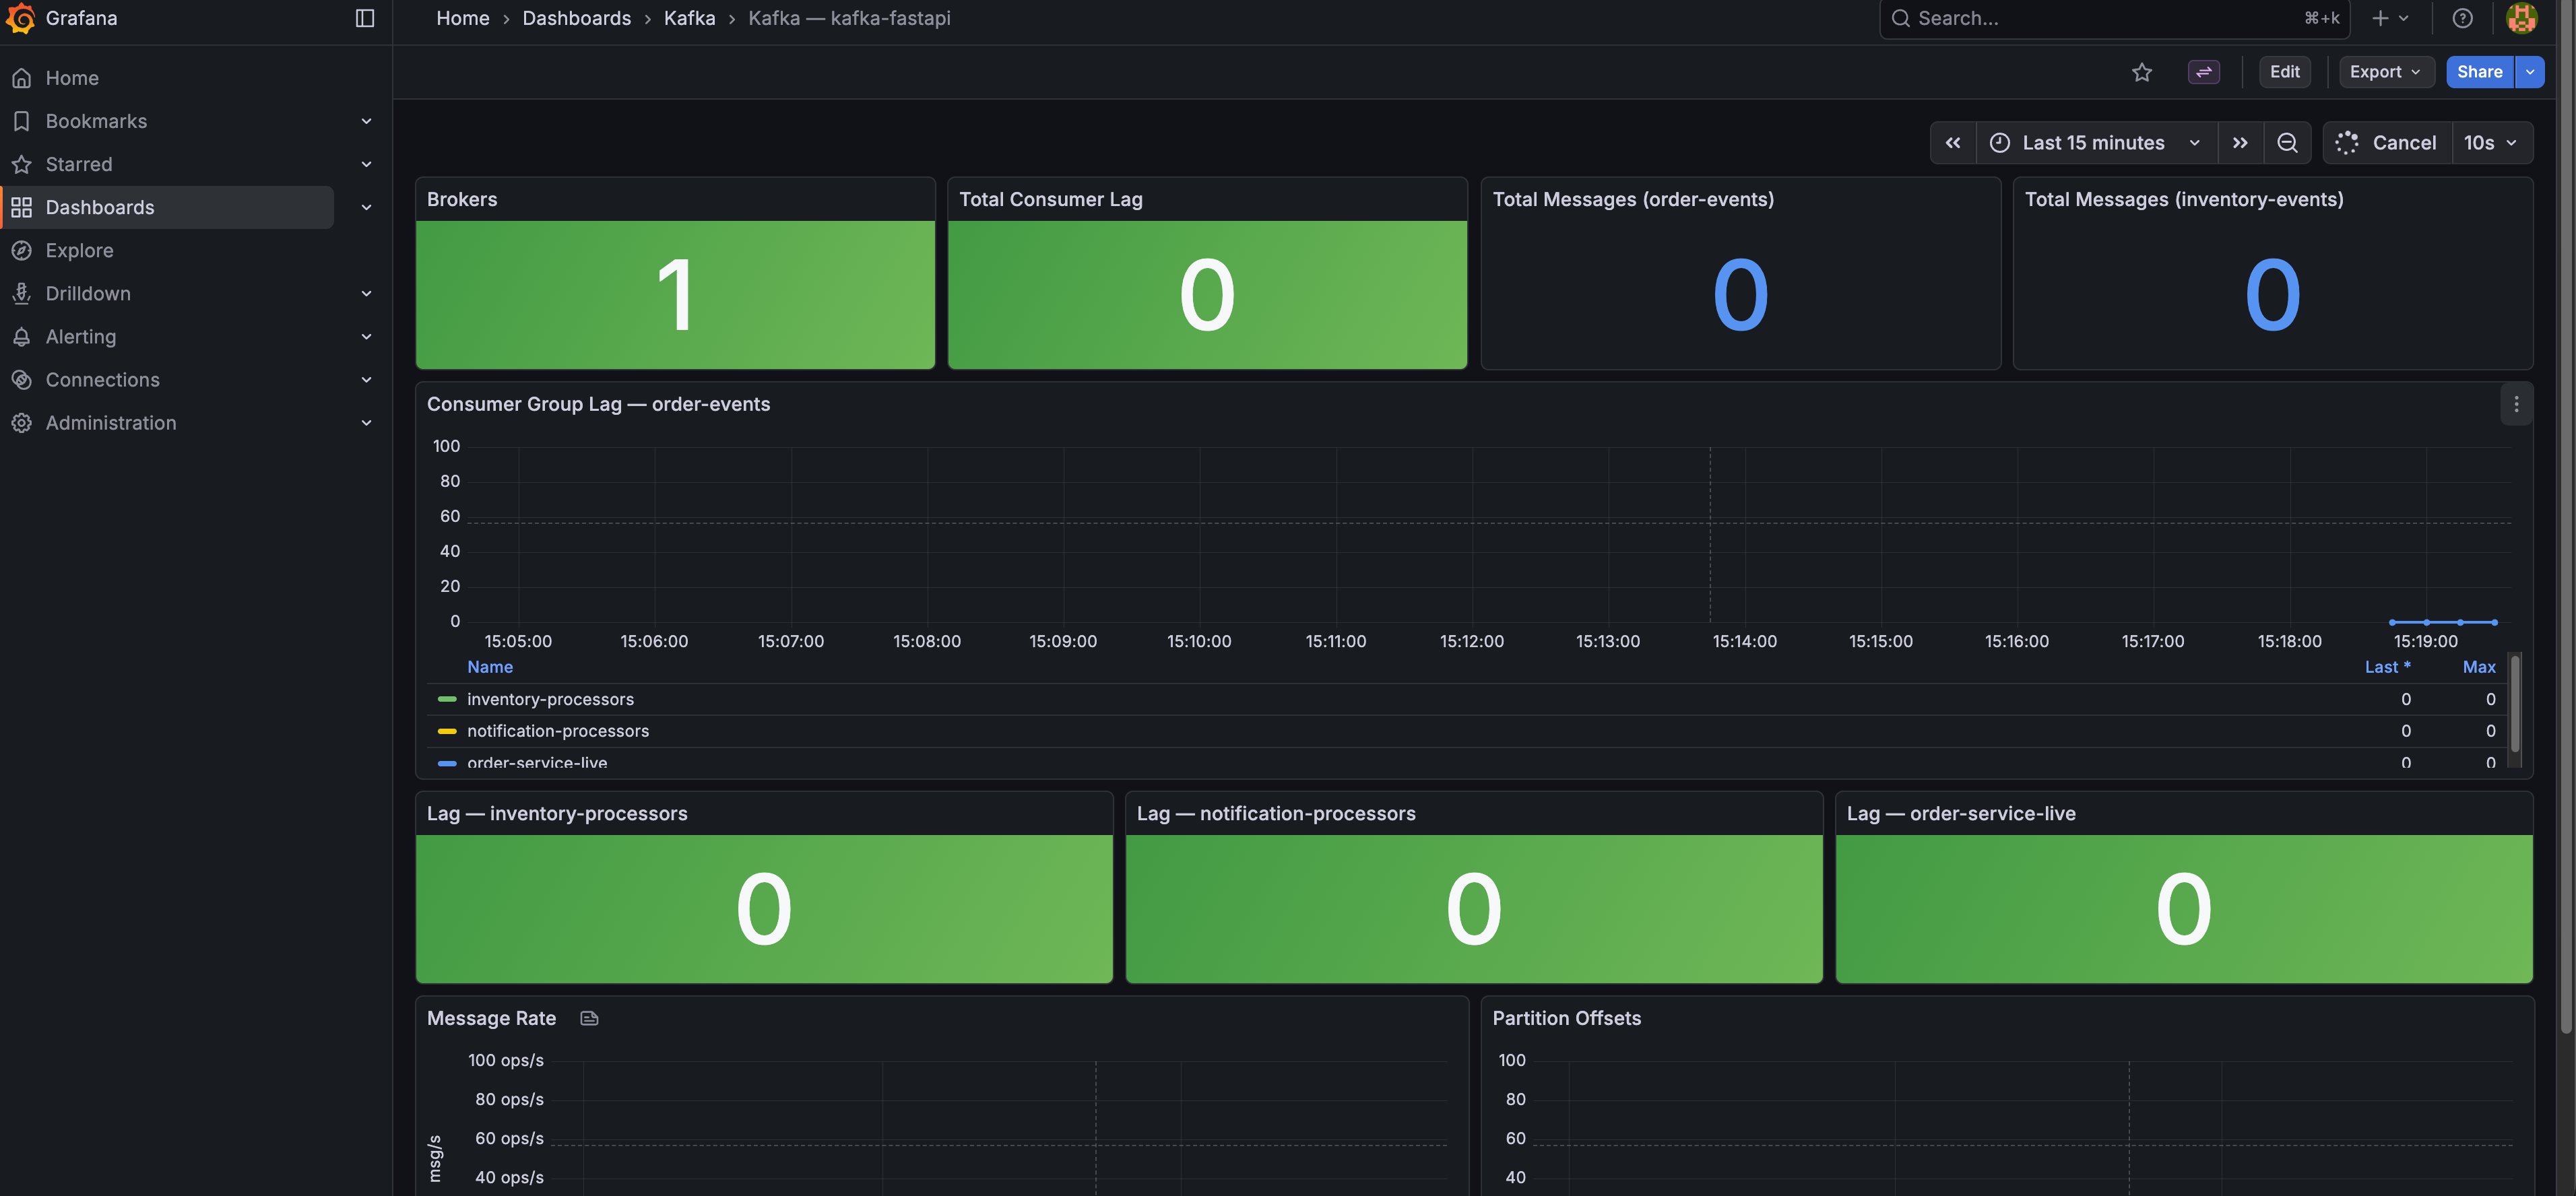Click the Lag — notification-processors panel title
Screen dimensions: 2576x1196
click(1276, 813)
